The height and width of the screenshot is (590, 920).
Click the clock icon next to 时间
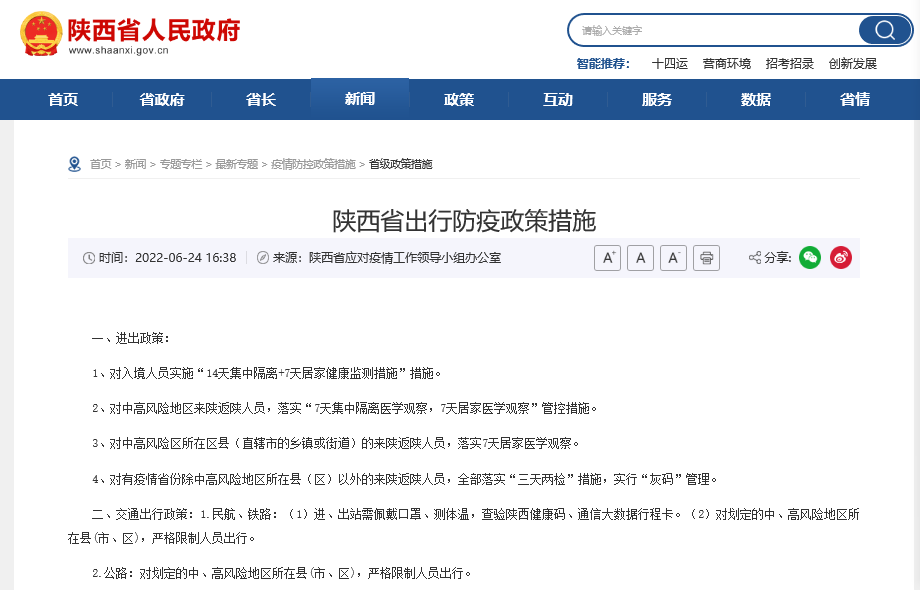(x=89, y=258)
